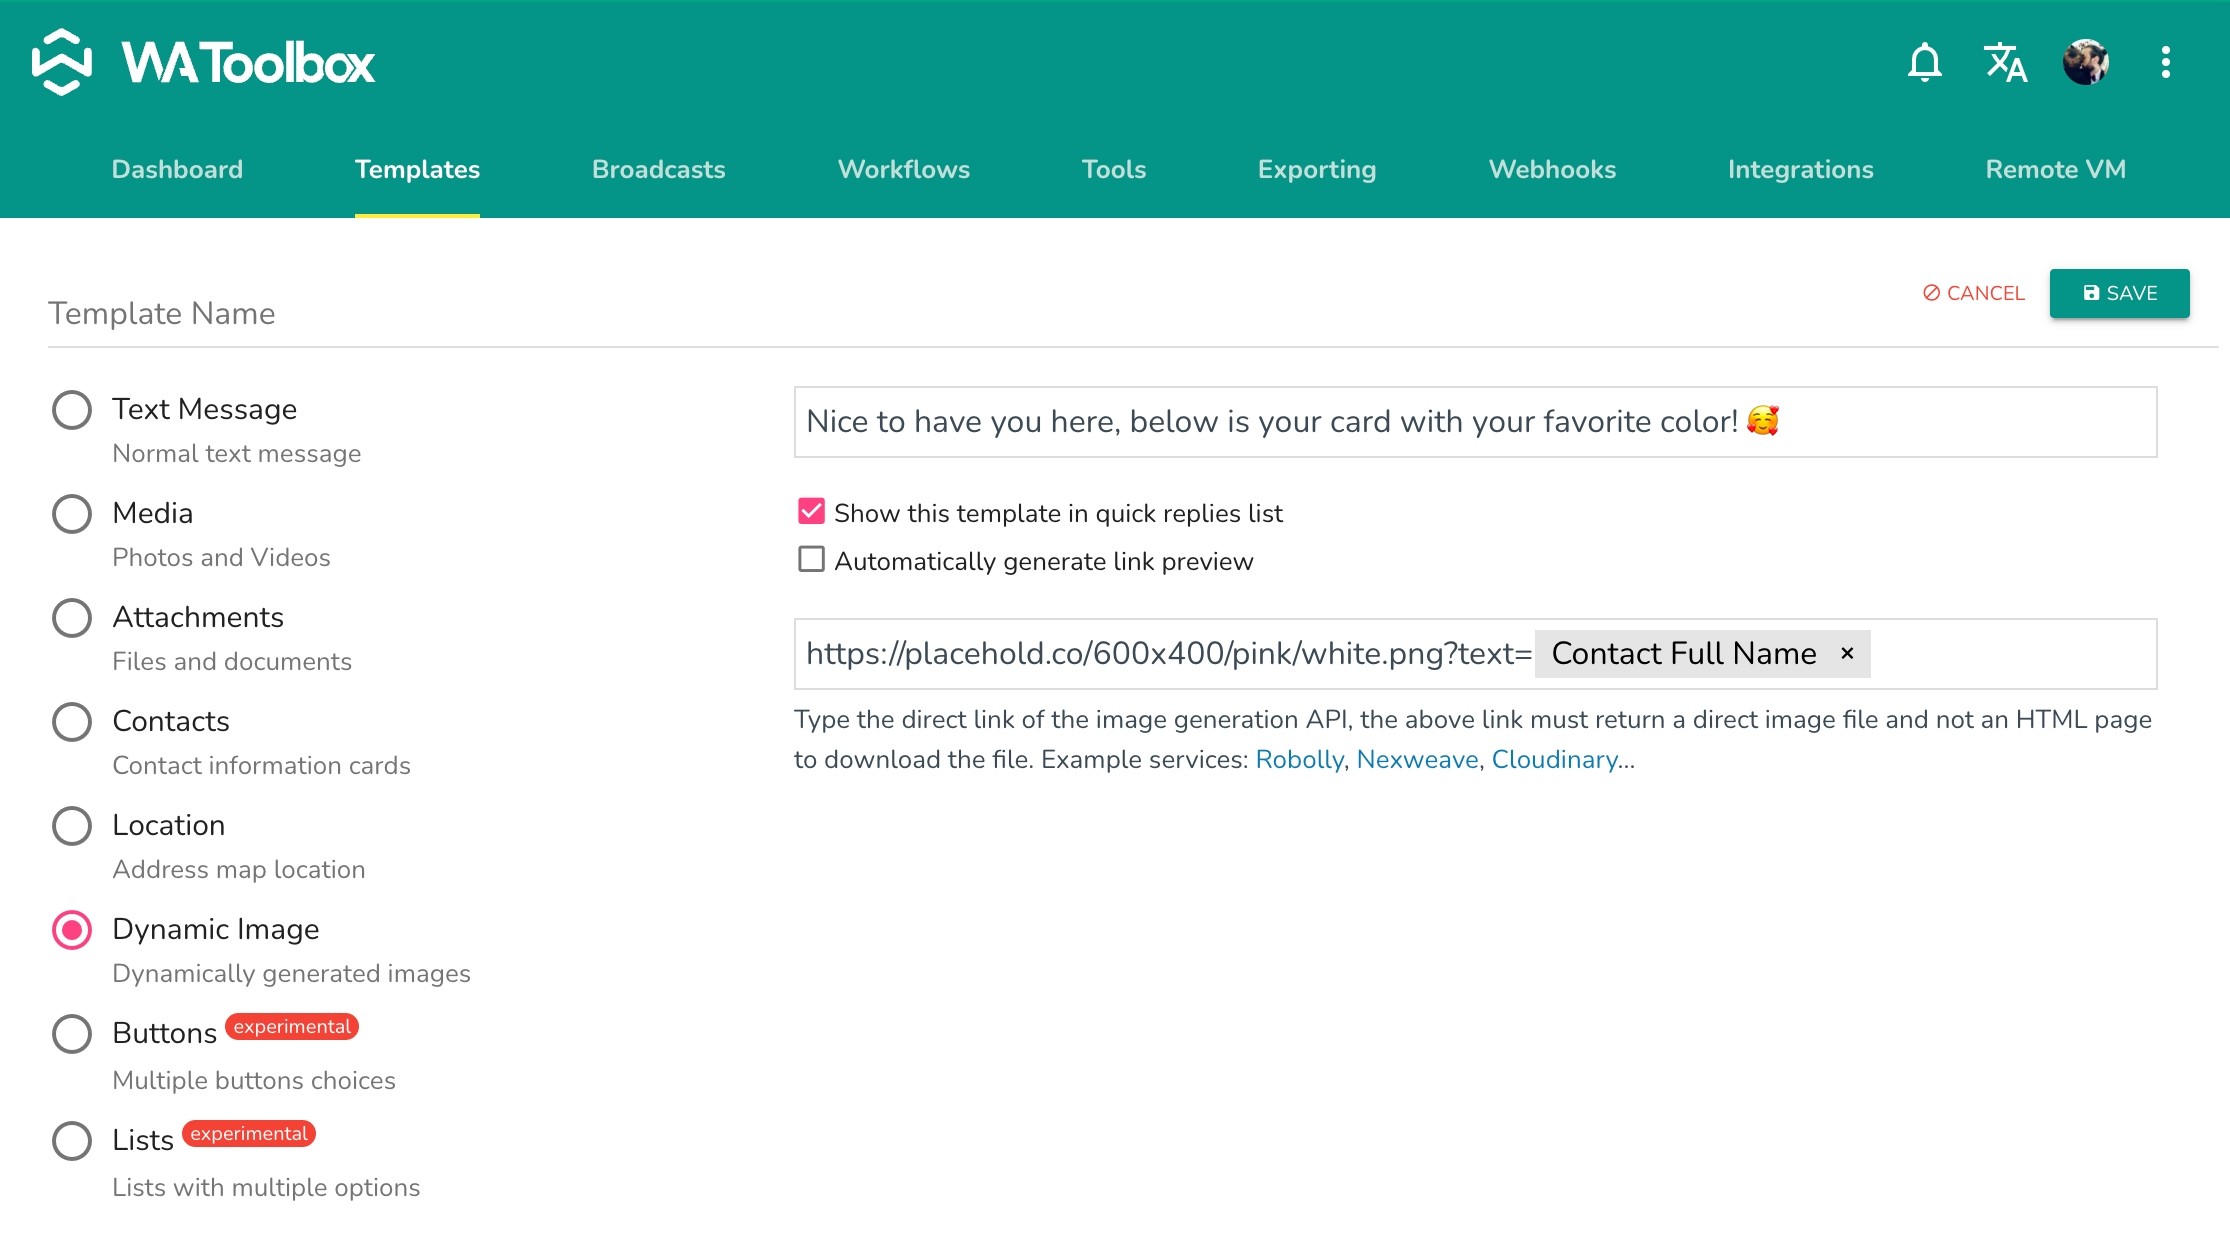Click the WAToolbox logo icon

[x=62, y=62]
